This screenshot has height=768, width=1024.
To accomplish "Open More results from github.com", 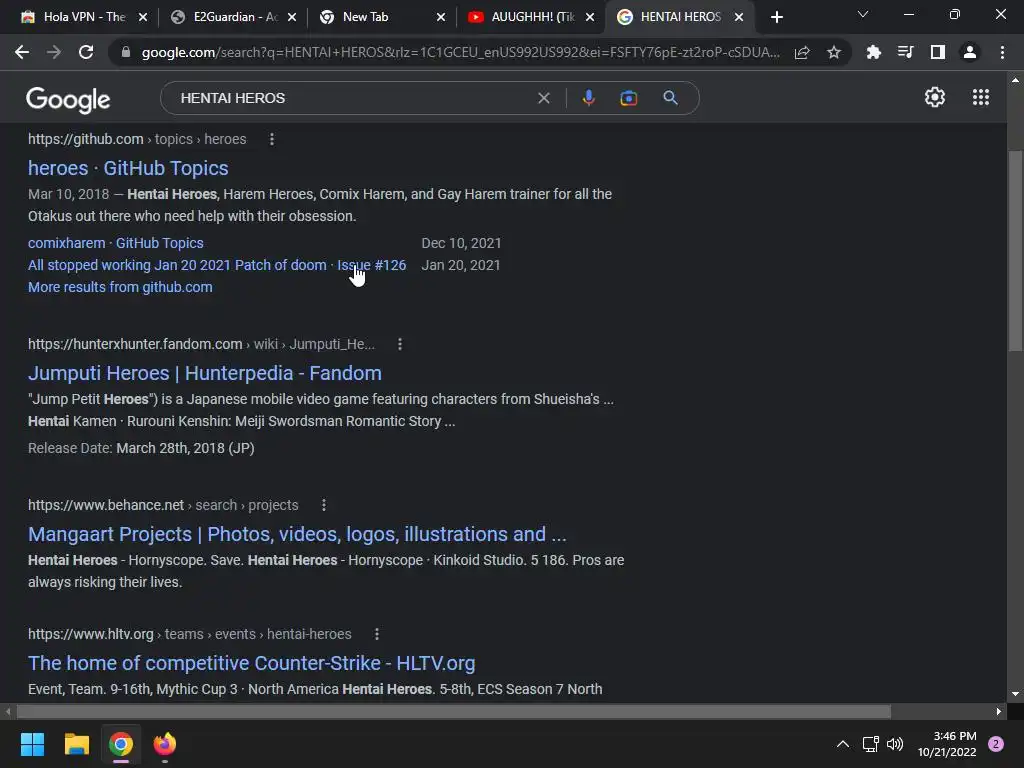I will [120, 287].
